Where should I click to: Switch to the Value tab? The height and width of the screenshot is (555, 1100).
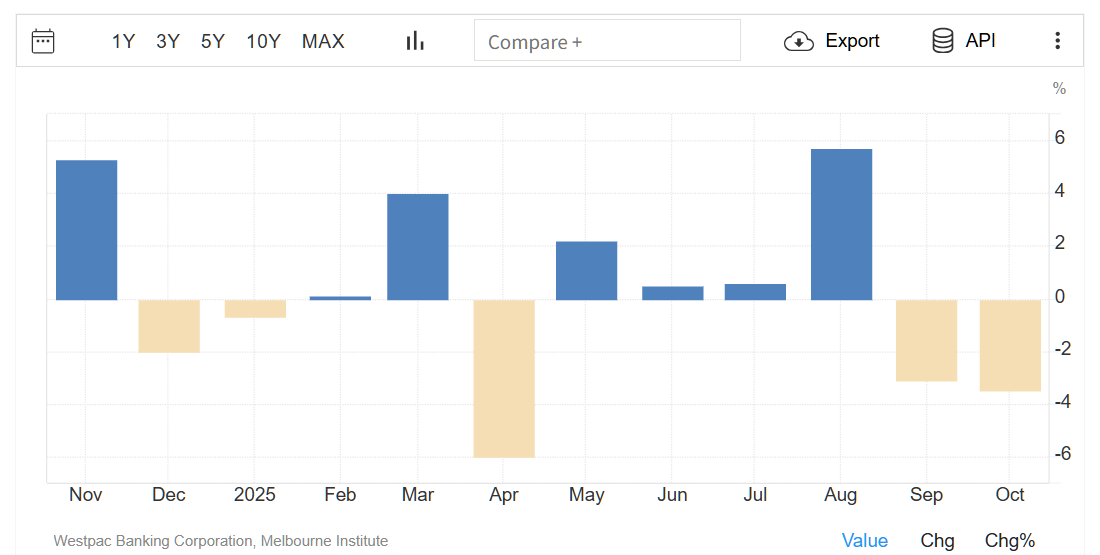pos(864,540)
